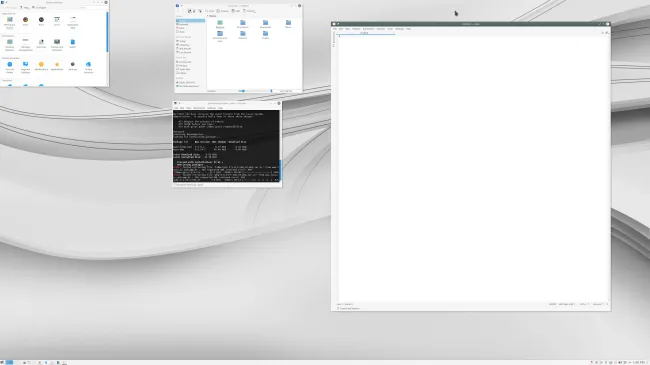Click the Find search icon in Dolphin toolbar
Viewport: 650px width, 365px height.
tap(209, 11)
